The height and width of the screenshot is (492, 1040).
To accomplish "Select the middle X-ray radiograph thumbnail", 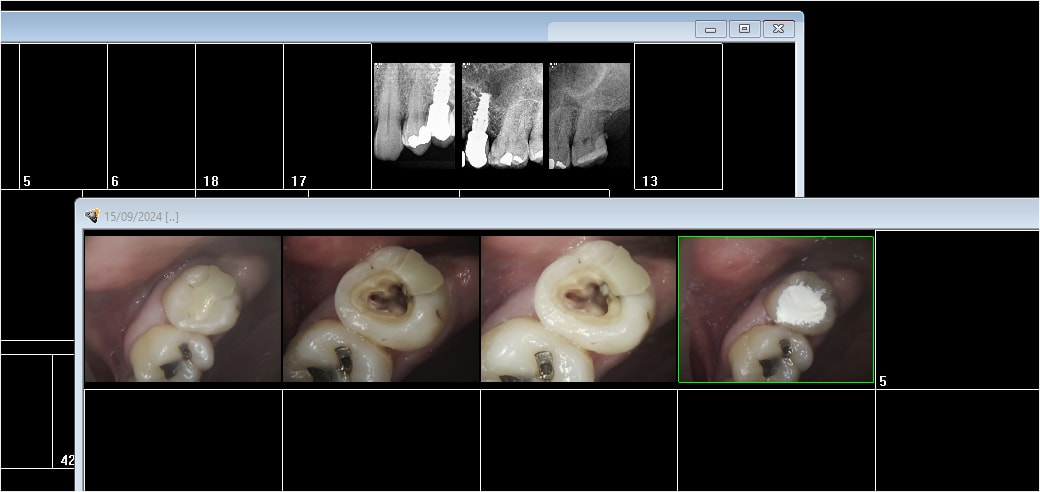I will (x=502, y=115).
